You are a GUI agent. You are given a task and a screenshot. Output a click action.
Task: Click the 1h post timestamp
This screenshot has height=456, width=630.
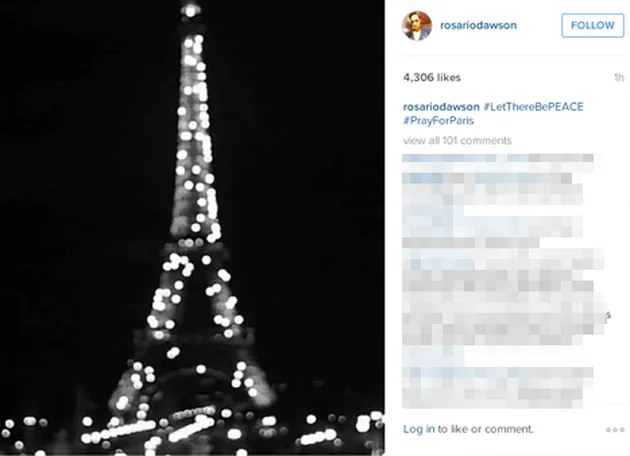619,78
